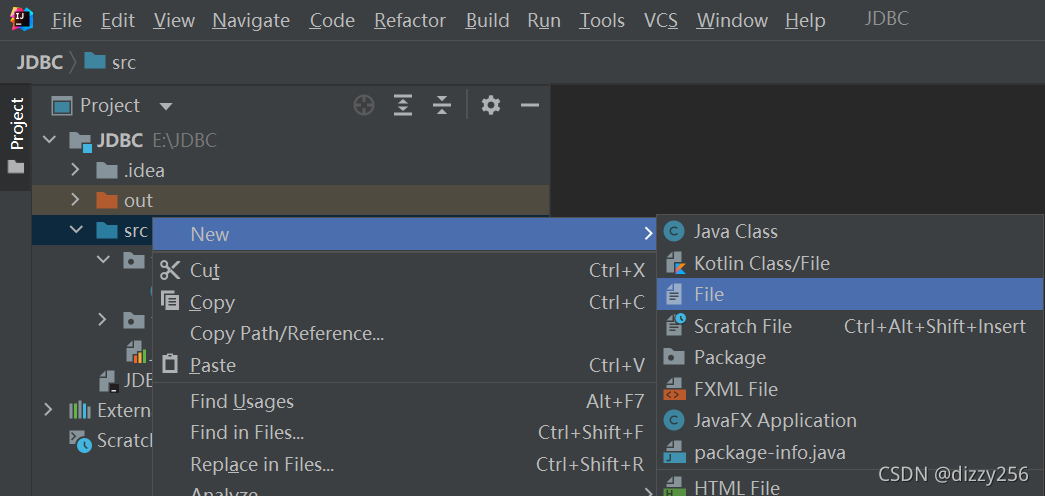Click the JavaFX Application icon
This screenshot has height=496, width=1045.
point(674,421)
